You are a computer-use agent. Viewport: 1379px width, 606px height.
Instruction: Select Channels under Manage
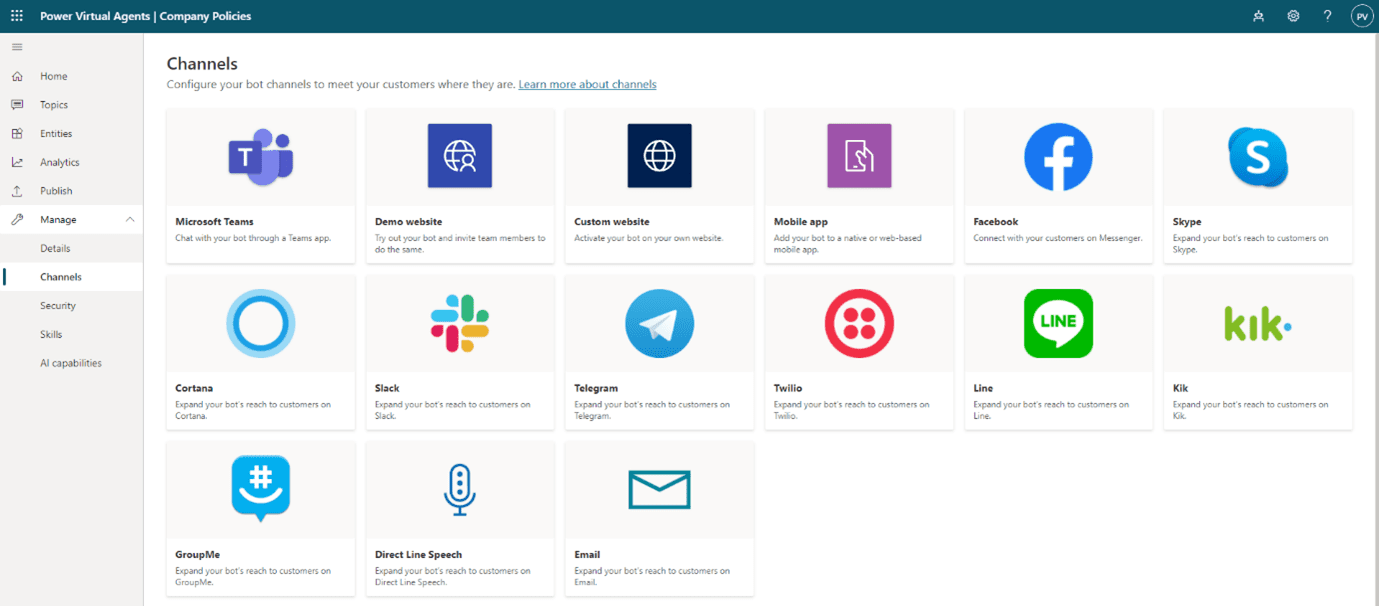pos(61,277)
